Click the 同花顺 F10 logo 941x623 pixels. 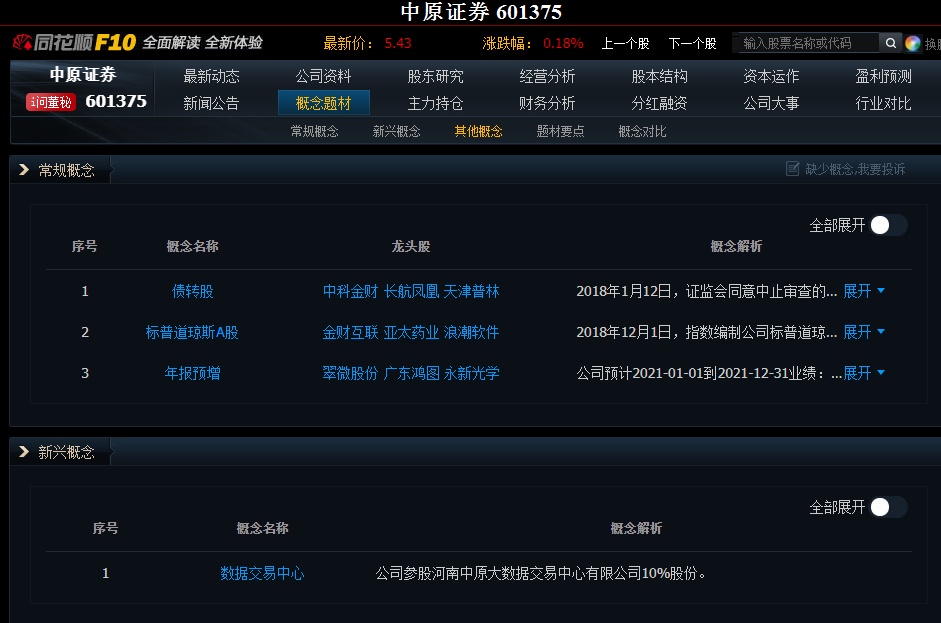pyautogui.click(x=75, y=43)
